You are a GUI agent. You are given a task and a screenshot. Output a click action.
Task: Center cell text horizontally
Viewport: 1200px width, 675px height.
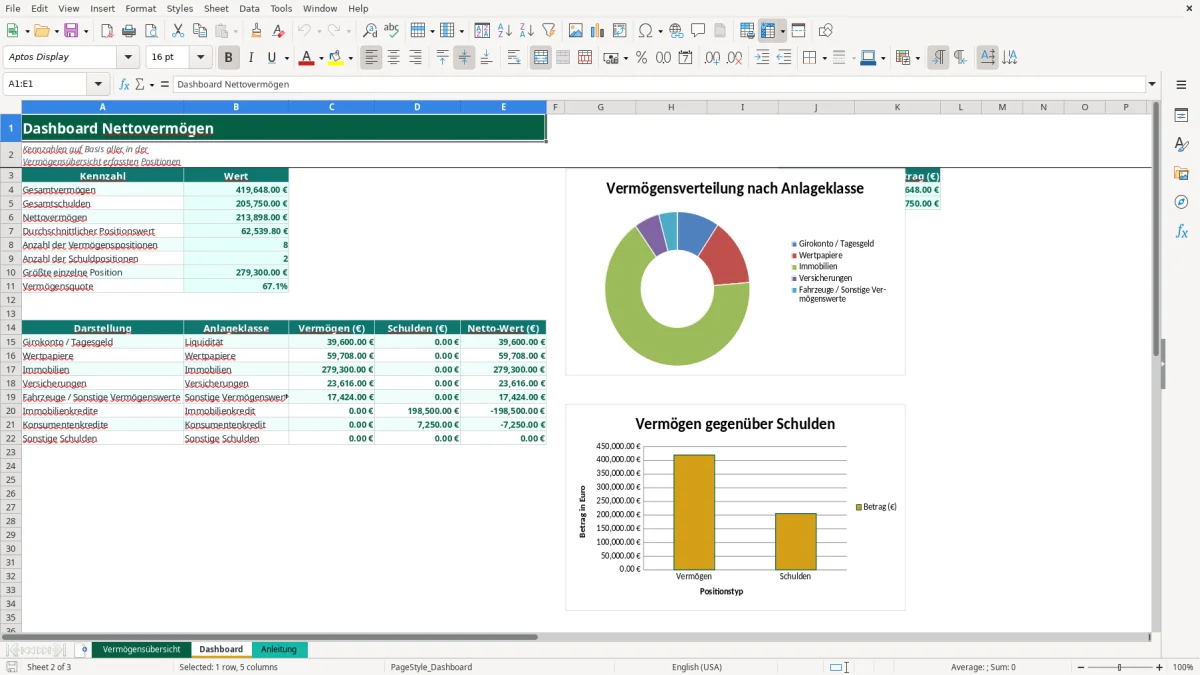point(393,58)
